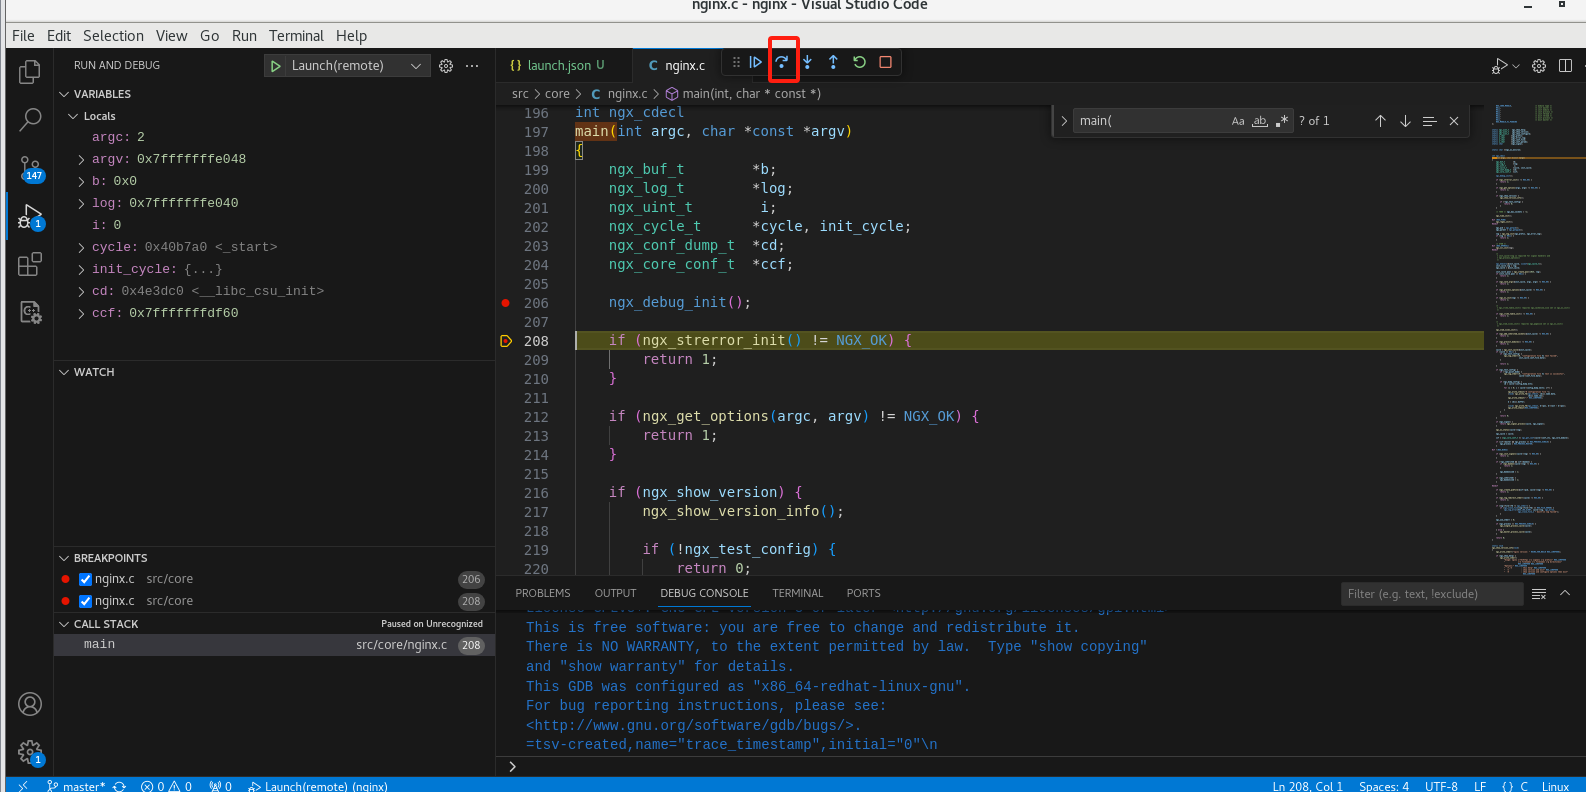Viewport: 1586px width, 792px height.
Task: Expand the ccf variable
Action: [x=81, y=313]
